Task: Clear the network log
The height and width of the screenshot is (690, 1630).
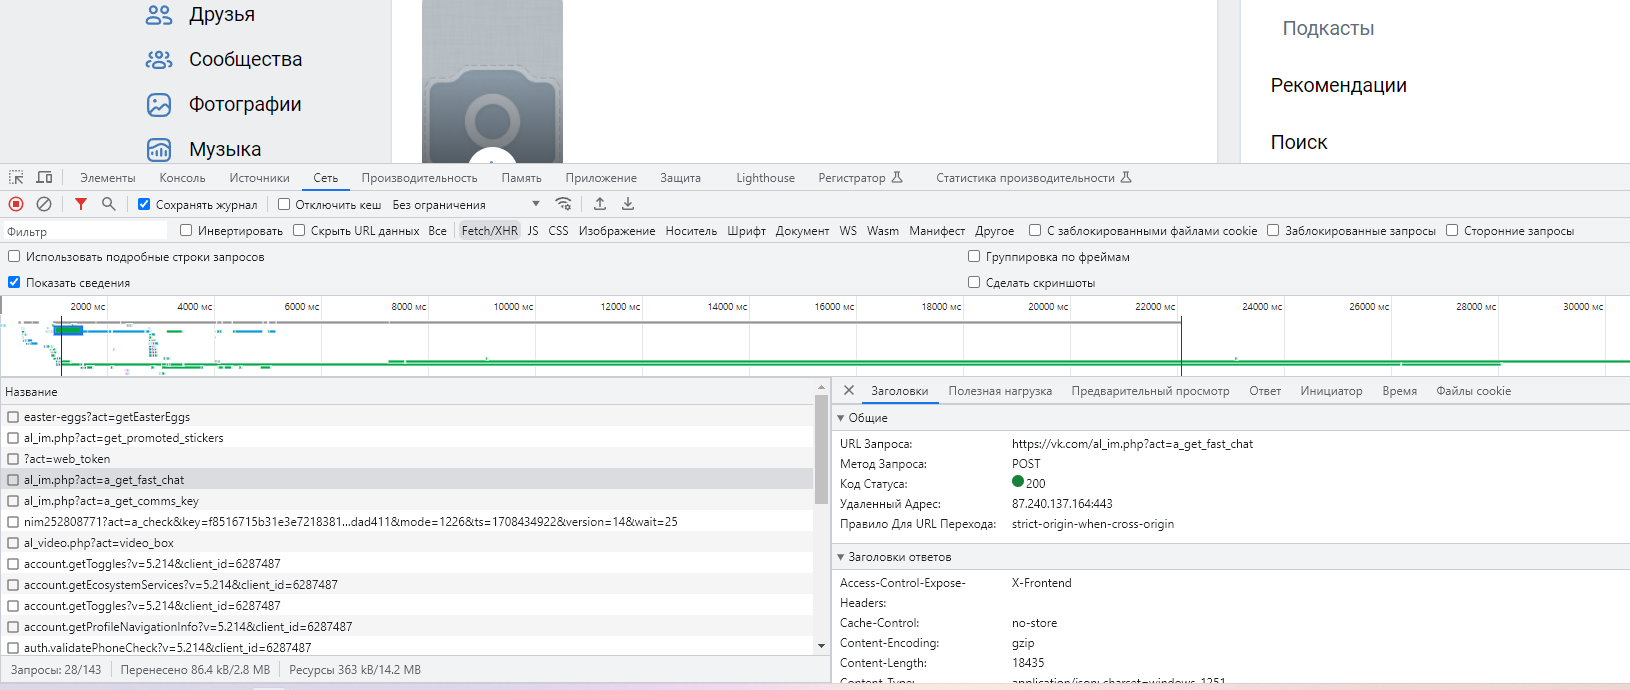Action: [44, 204]
